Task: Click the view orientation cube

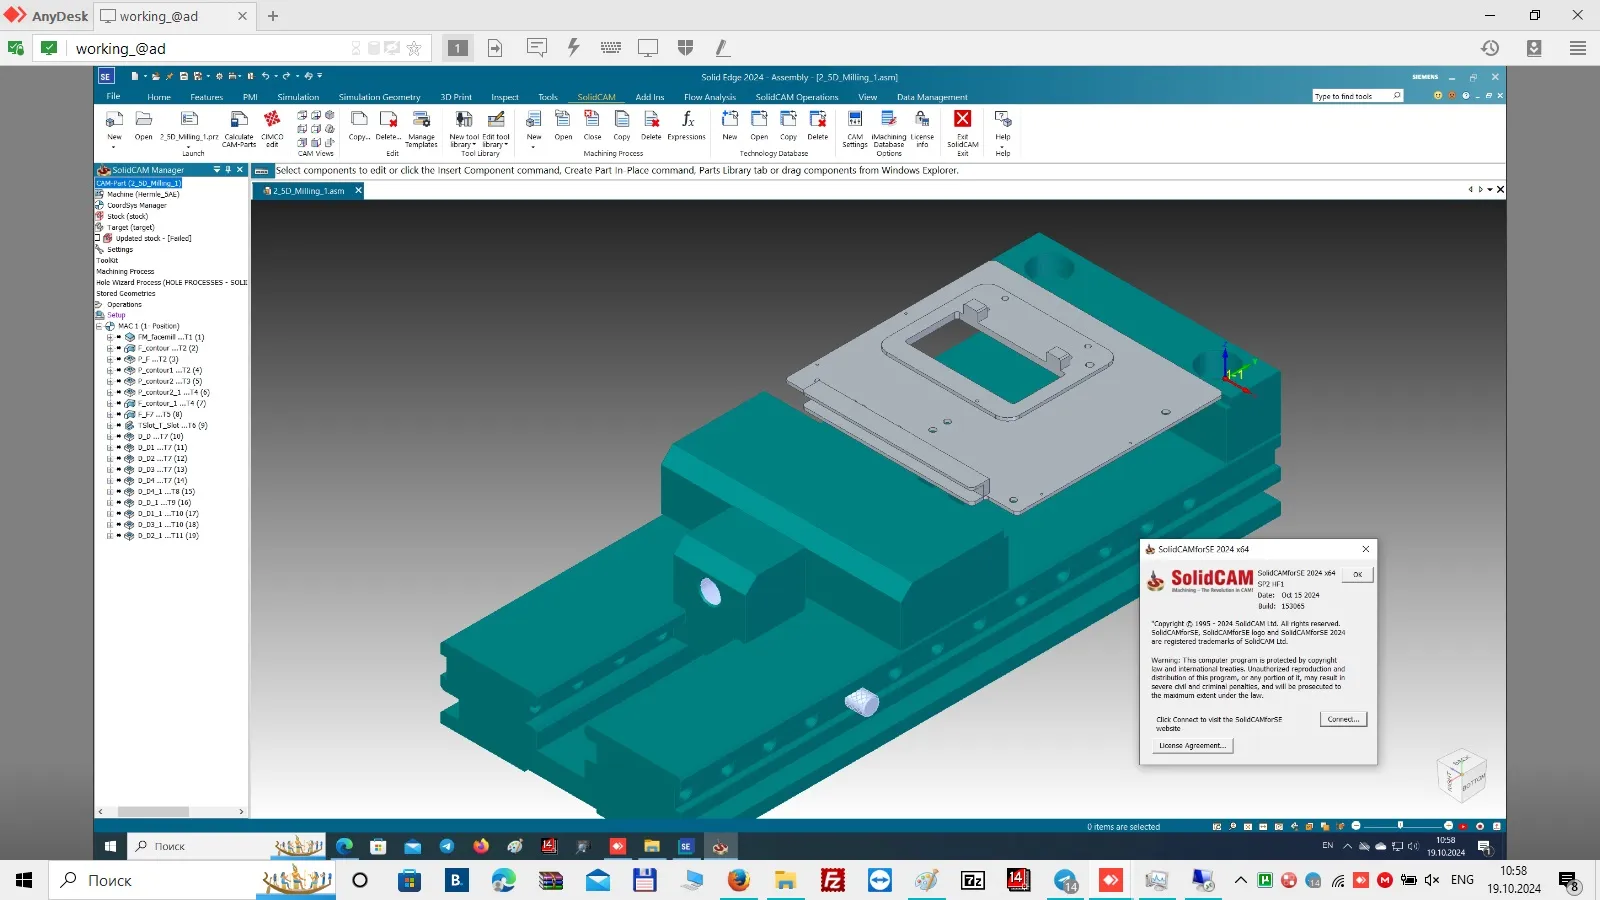Action: (x=1461, y=775)
